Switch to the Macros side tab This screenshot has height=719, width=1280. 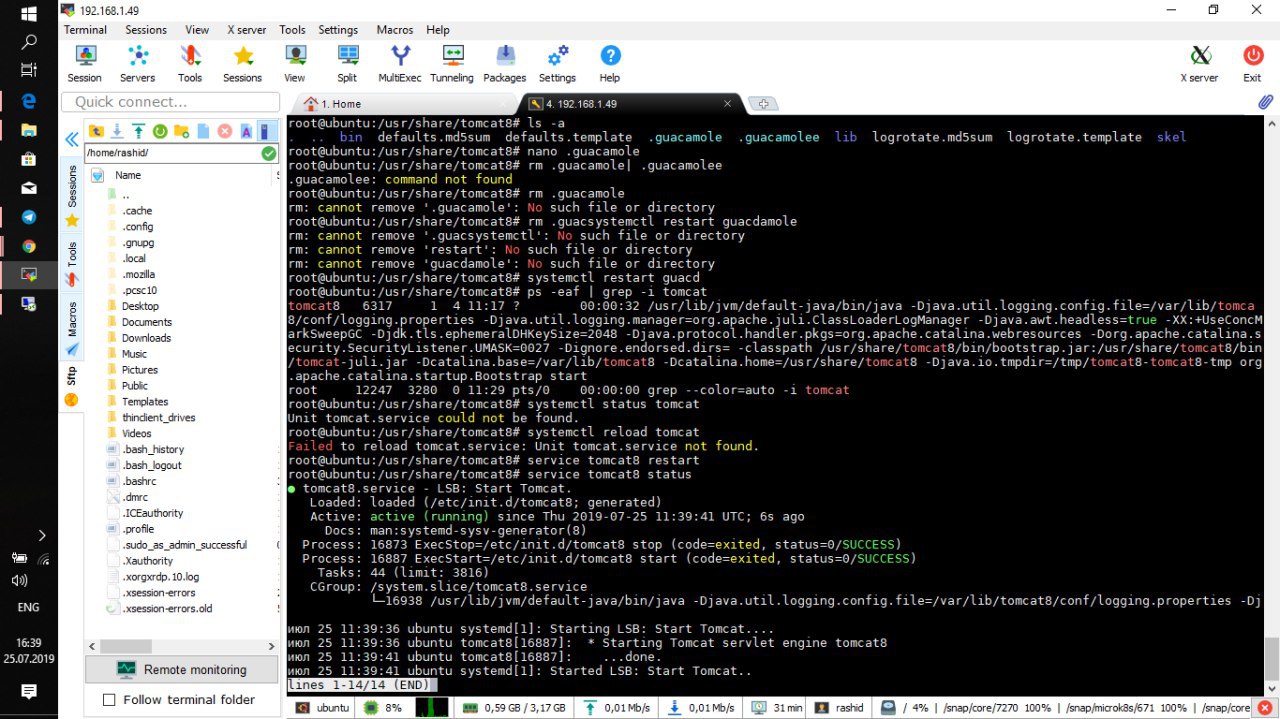[x=72, y=328]
